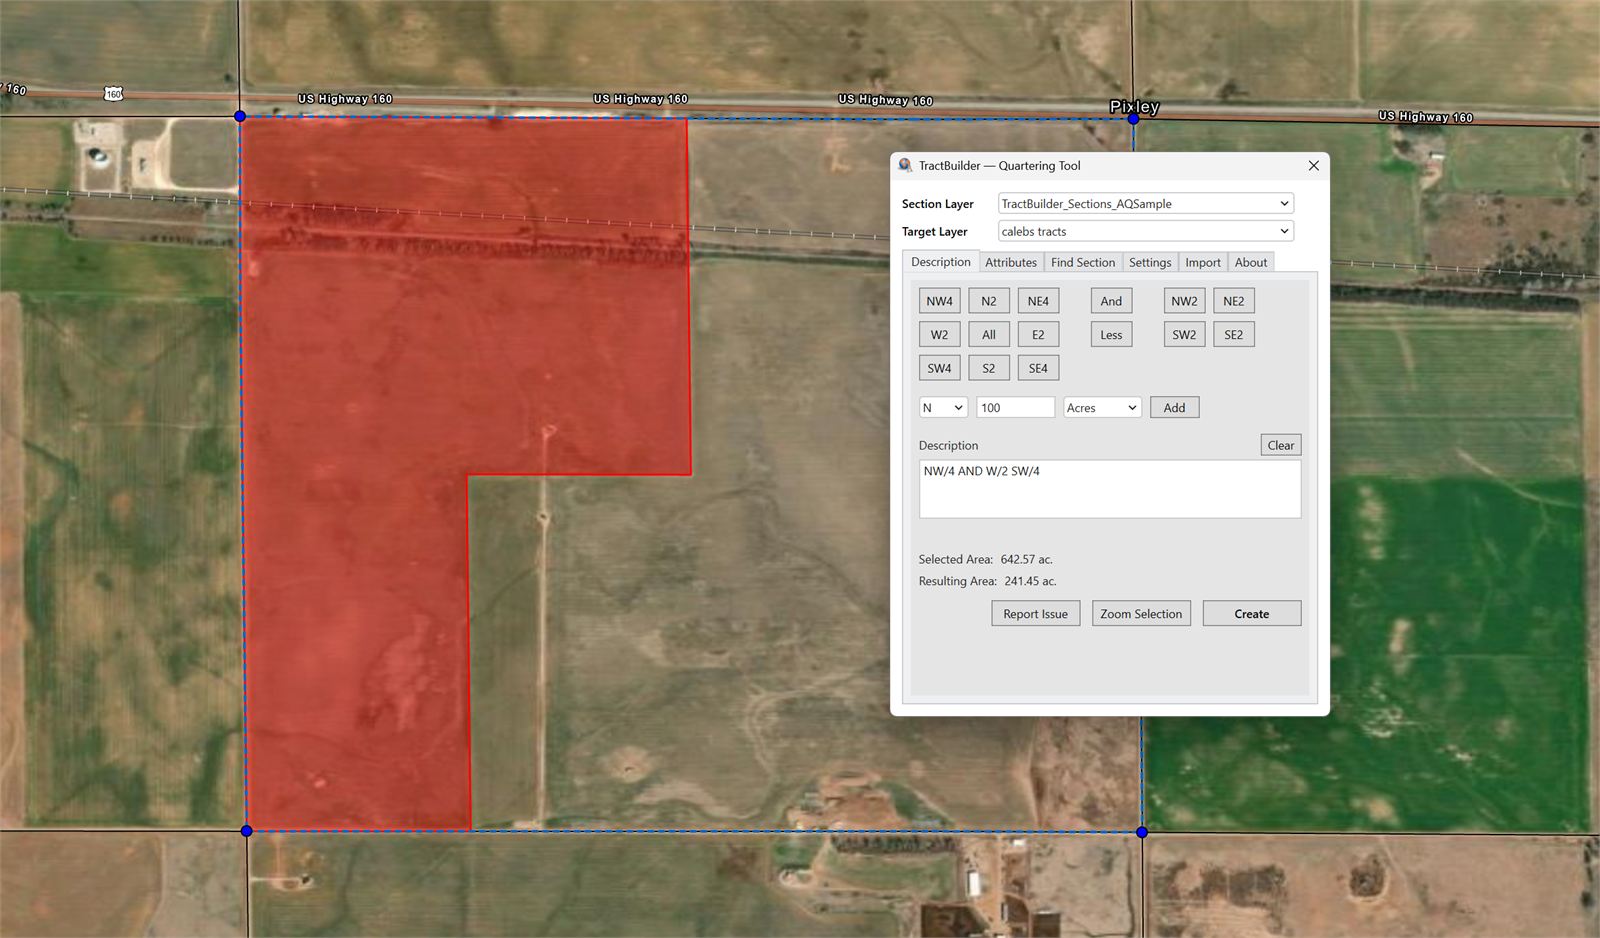
Task: Click the And operator button
Action: coord(1110,300)
